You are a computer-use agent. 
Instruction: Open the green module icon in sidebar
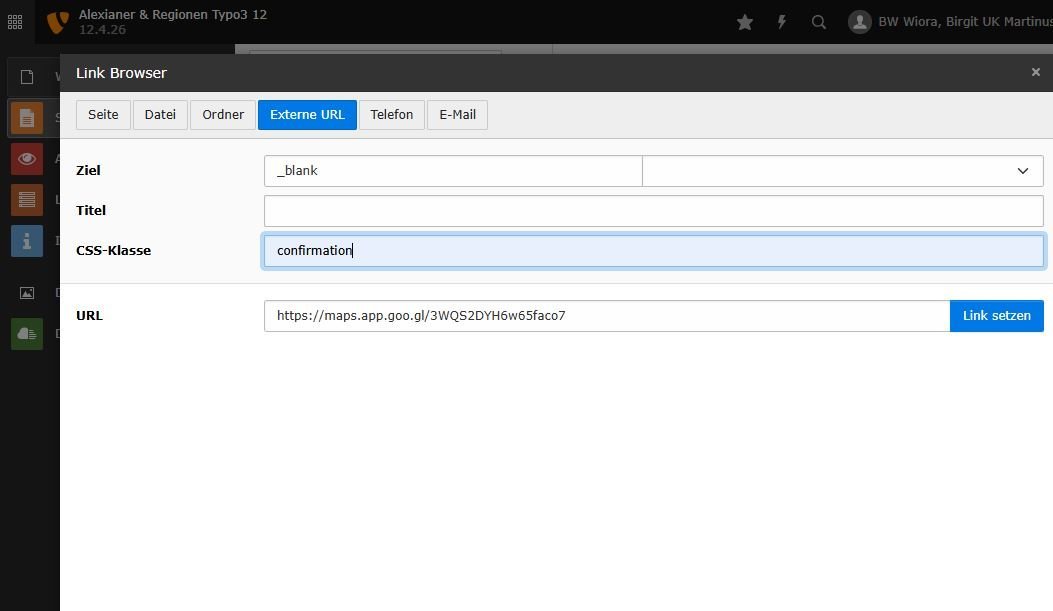pyautogui.click(x=27, y=334)
